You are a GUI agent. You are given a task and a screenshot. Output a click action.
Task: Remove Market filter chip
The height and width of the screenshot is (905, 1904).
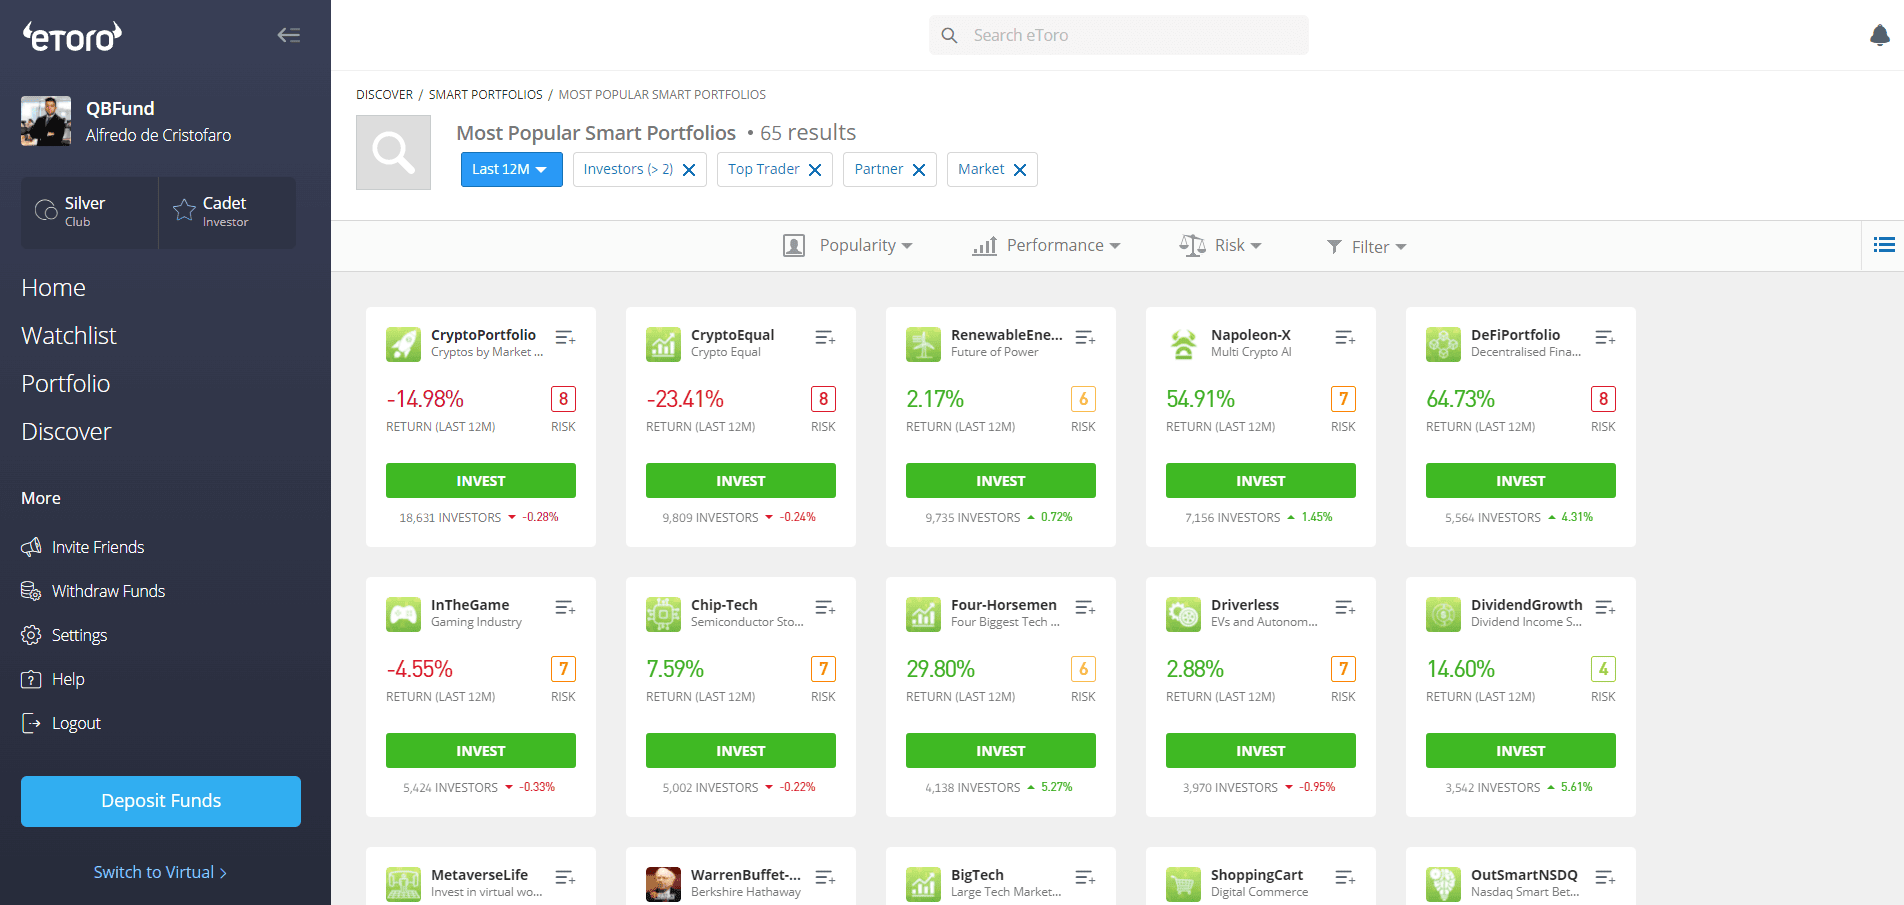tap(1020, 170)
